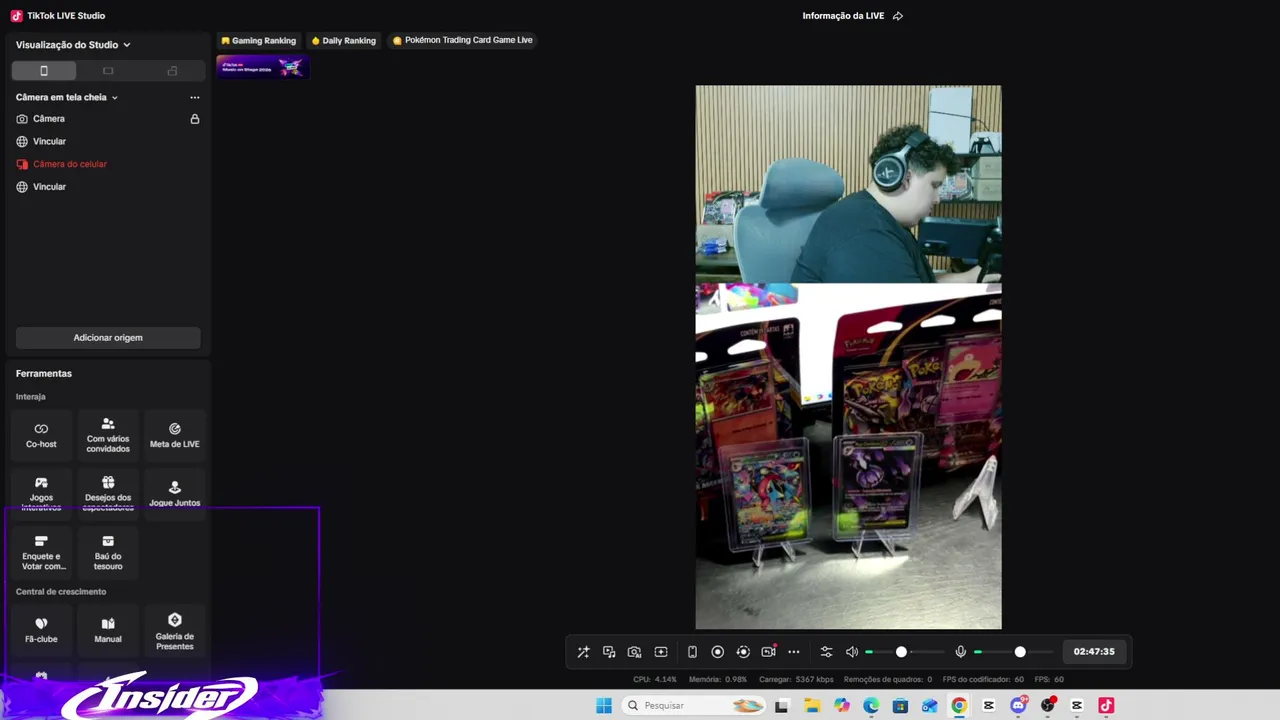Open the Daily Ranking tab
The height and width of the screenshot is (720, 1280).
(x=343, y=41)
